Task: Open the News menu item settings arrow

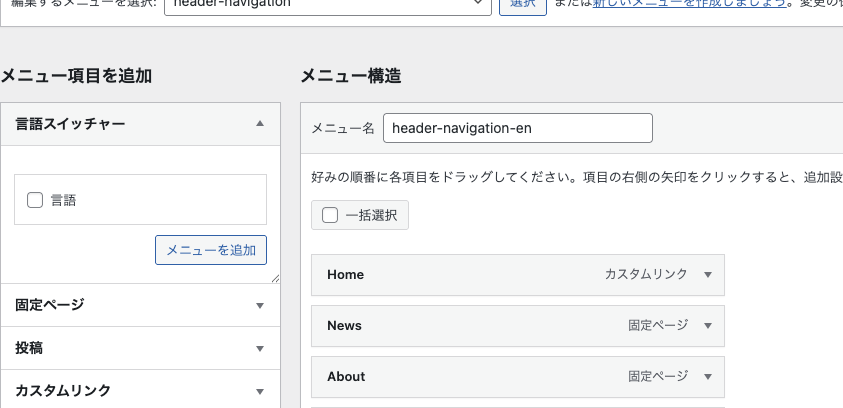Action: tap(708, 326)
